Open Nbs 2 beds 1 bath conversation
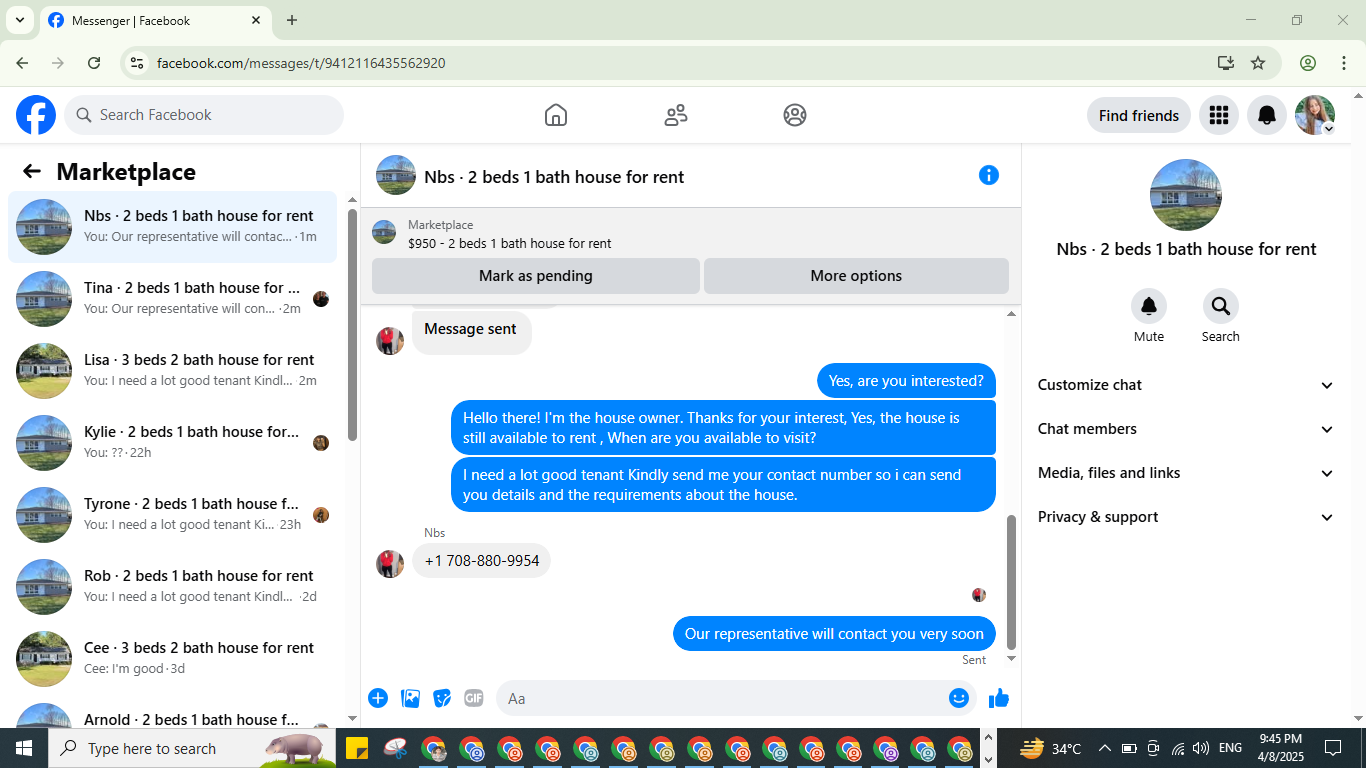 click(x=173, y=227)
